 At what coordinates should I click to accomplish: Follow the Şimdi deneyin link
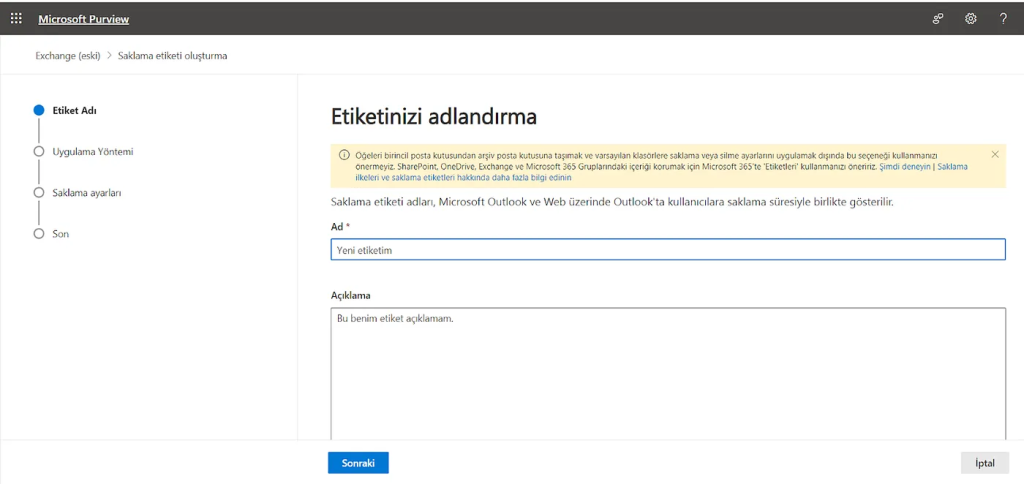click(x=904, y=167)
